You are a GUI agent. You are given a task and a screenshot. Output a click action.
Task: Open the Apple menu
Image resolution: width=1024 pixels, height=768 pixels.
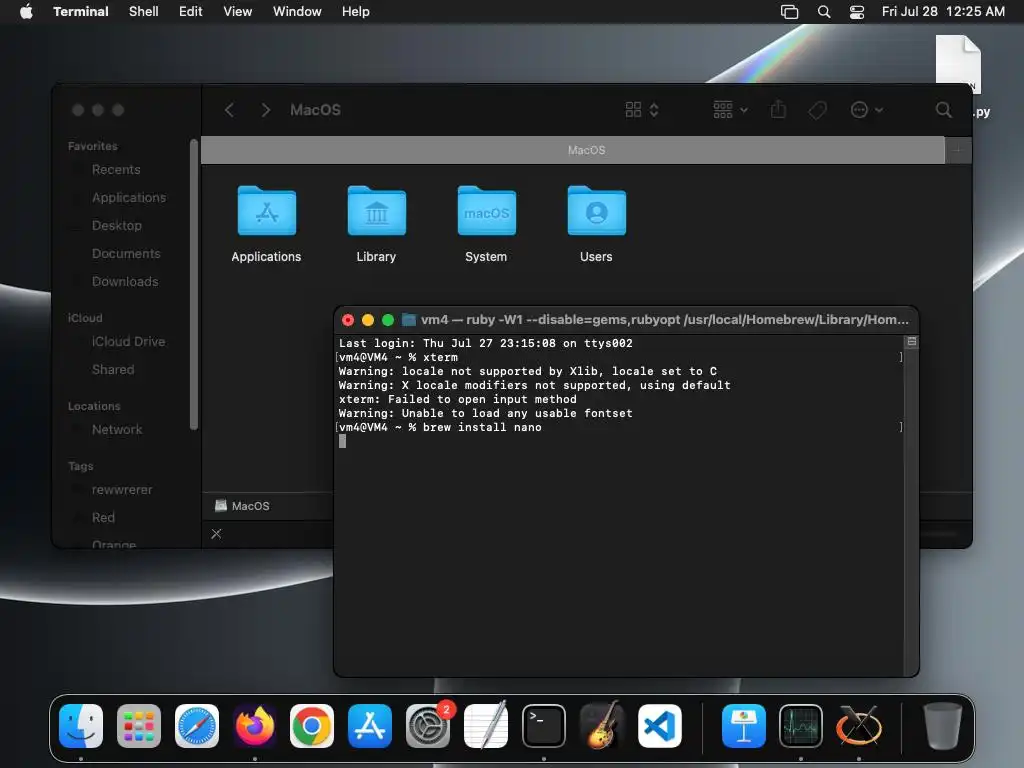26,12
